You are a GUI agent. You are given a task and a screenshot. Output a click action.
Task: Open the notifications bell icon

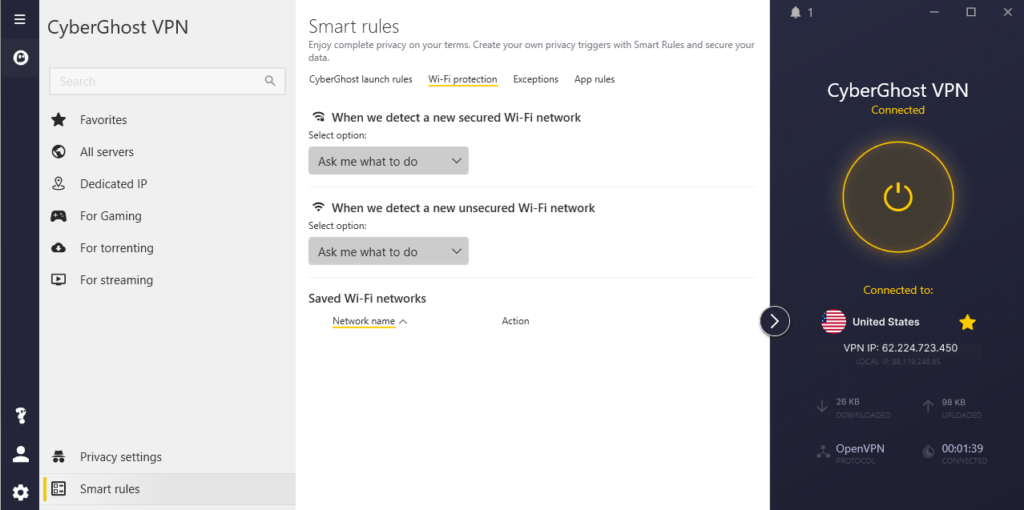pyautogui.click(x=795, y=12)
